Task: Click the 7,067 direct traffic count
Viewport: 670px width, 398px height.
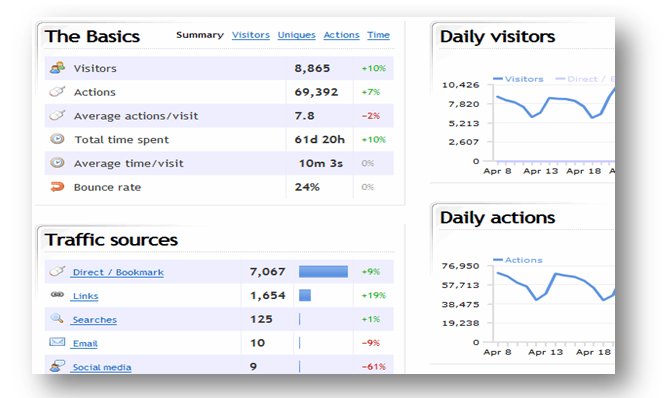Action: coord(267,272)
